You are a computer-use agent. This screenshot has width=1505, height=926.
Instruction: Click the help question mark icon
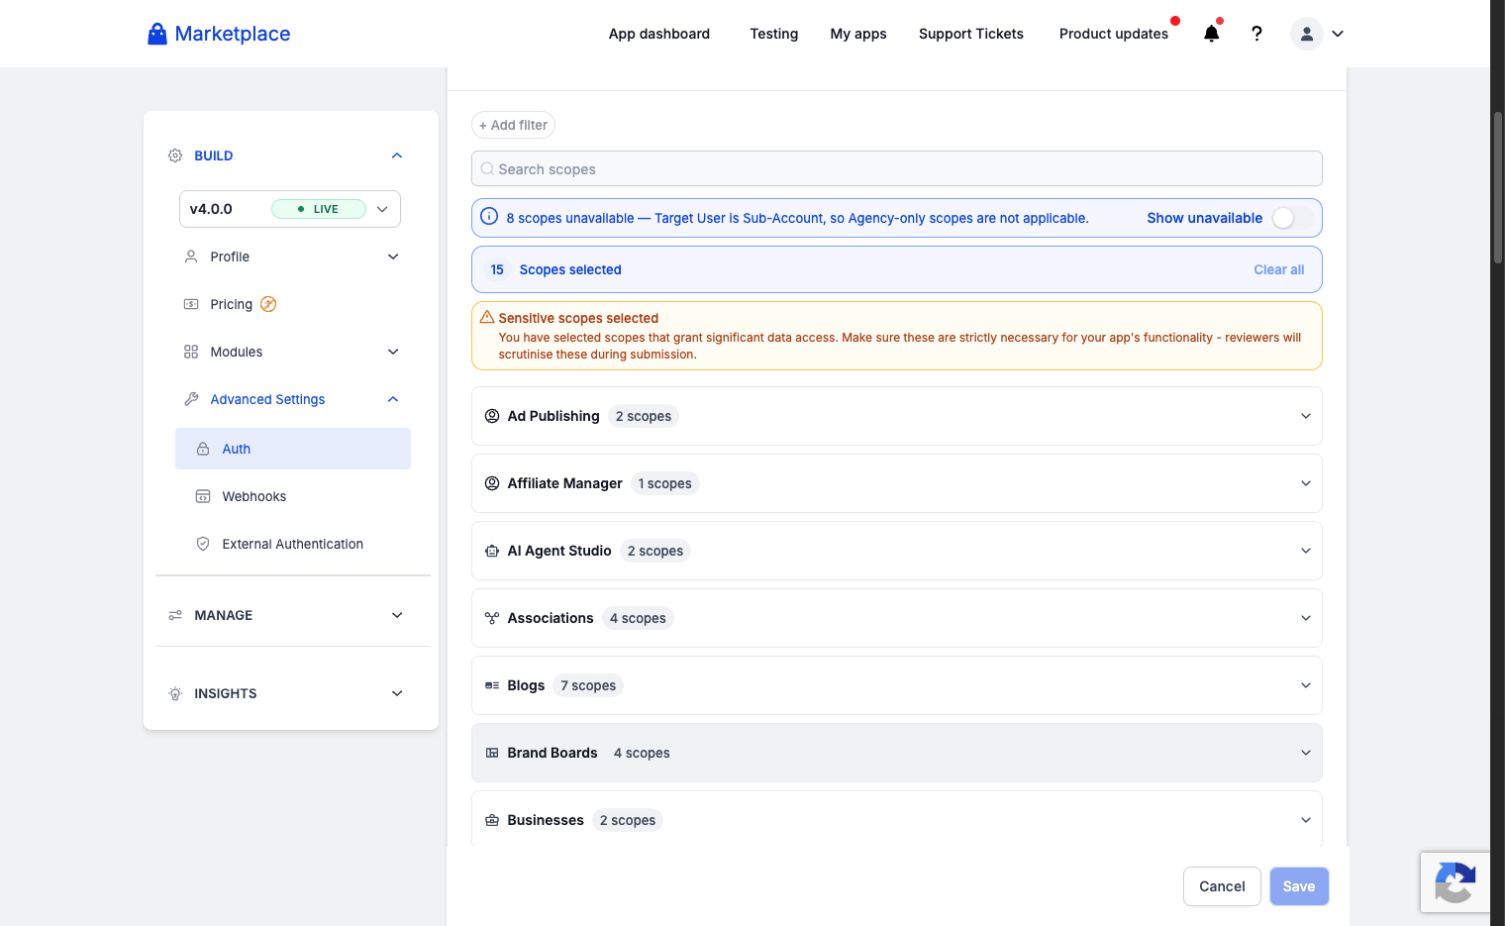coord(1257,34)
